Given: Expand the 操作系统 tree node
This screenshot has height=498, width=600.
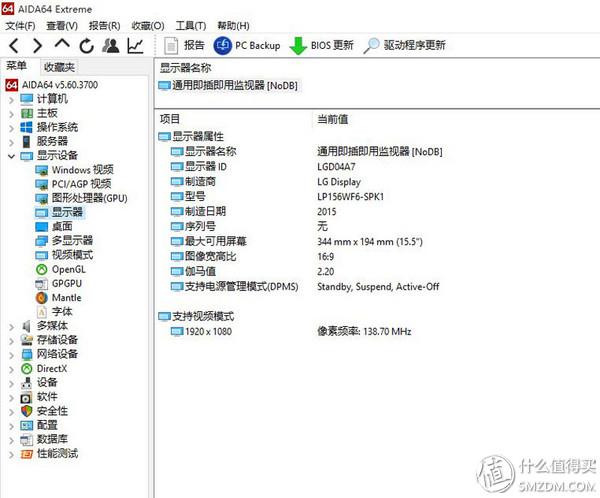Looking at the screenshot, I should point(11,128).
